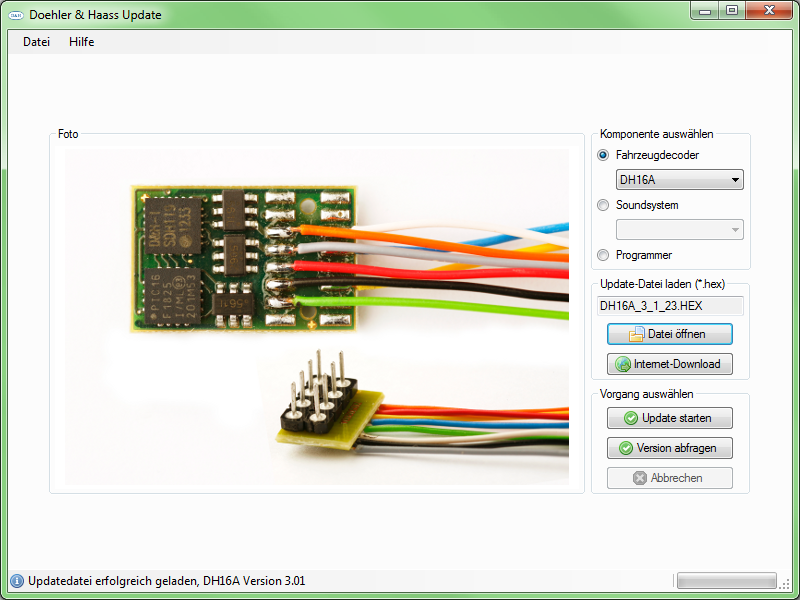The height and width of the screenshot is (600, 800).
Task: Maximize the Doehler & Haass Update window
Action: [732, 11]
